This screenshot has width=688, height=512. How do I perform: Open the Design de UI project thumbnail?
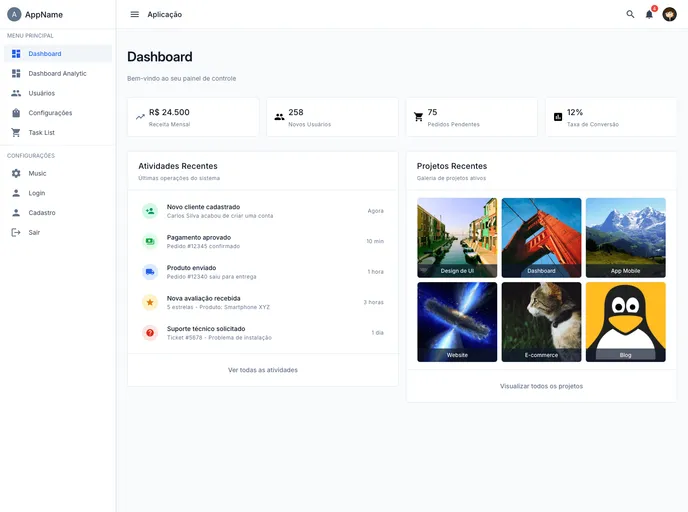[x=457, y=238]
